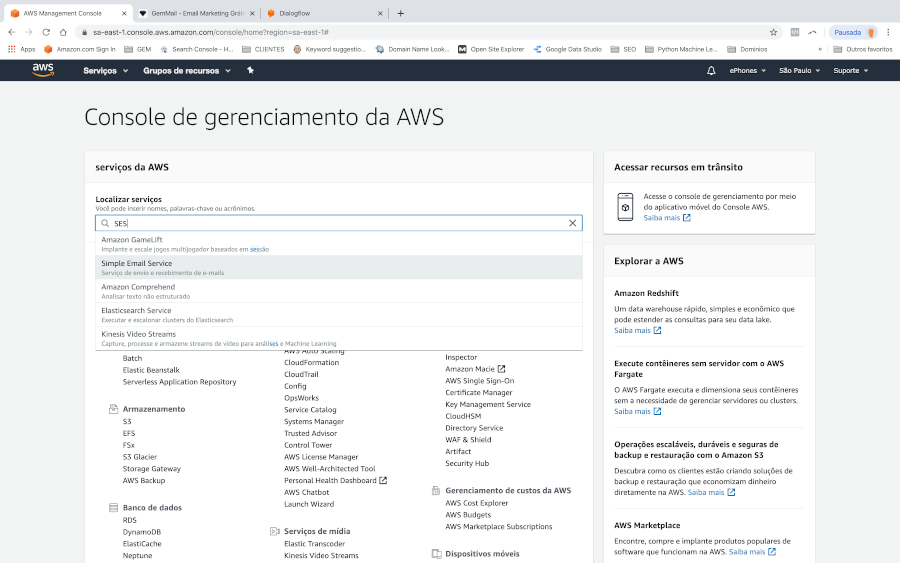Open the CLIENTES bookmarks folder
The height and width of the screenshot is (563, 900).
coord(263,49)
